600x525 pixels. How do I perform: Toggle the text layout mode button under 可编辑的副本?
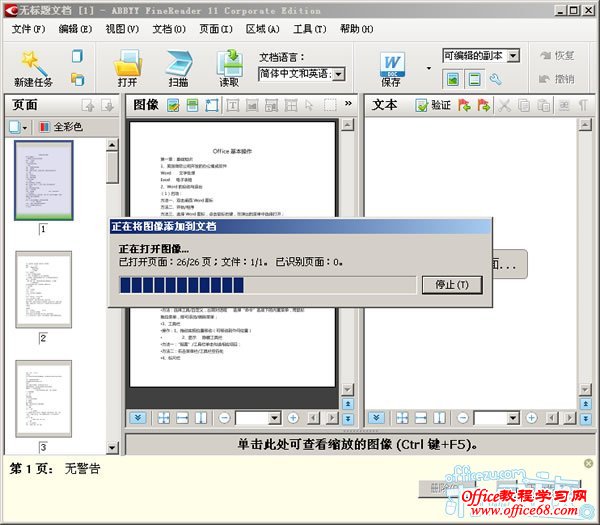(474, 79)
